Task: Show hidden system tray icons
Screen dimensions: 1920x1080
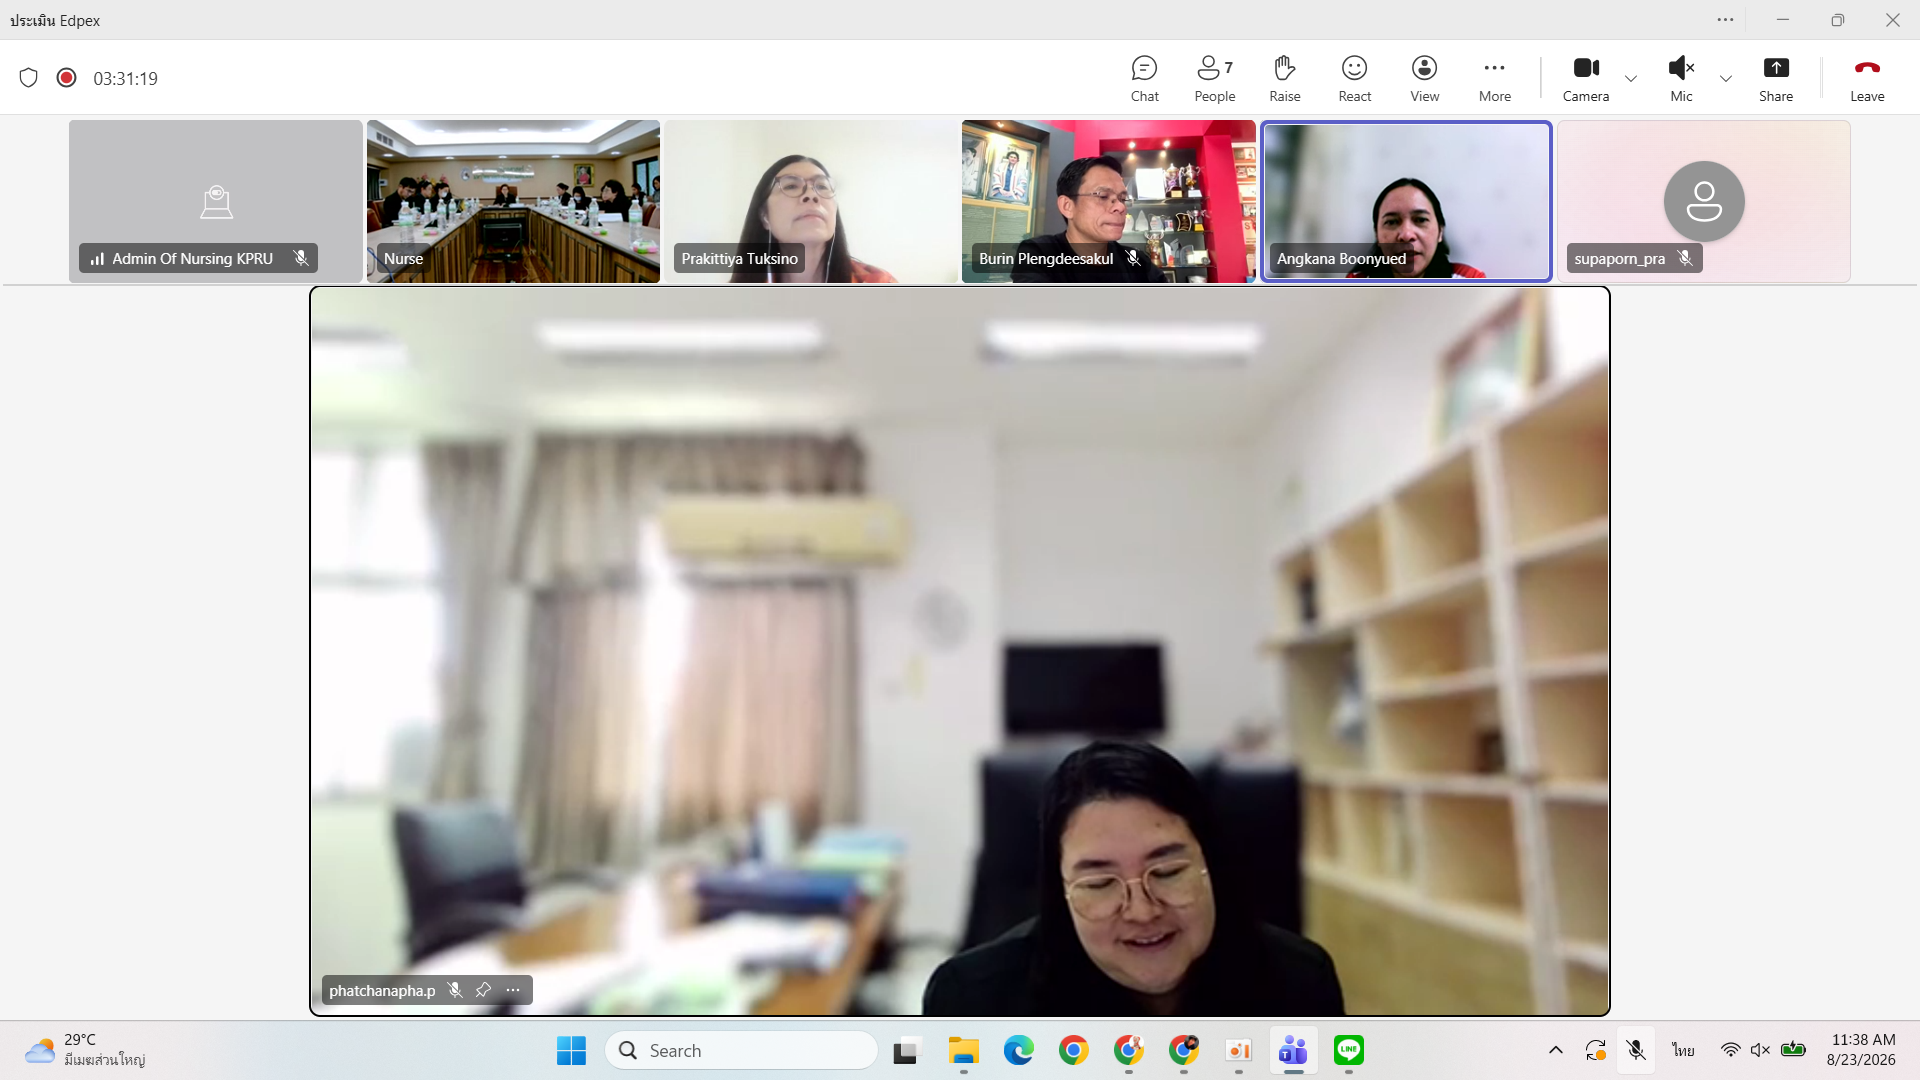Action: point(1555,1050)
